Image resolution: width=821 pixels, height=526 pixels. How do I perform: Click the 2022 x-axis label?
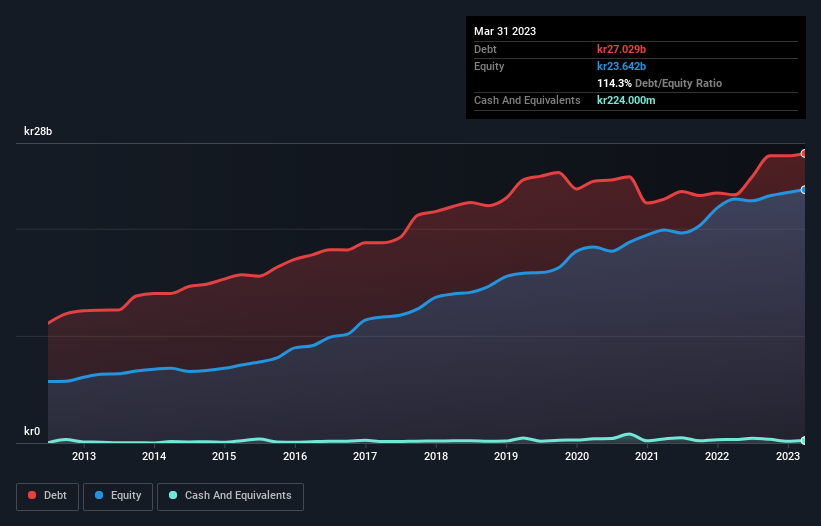717,456
